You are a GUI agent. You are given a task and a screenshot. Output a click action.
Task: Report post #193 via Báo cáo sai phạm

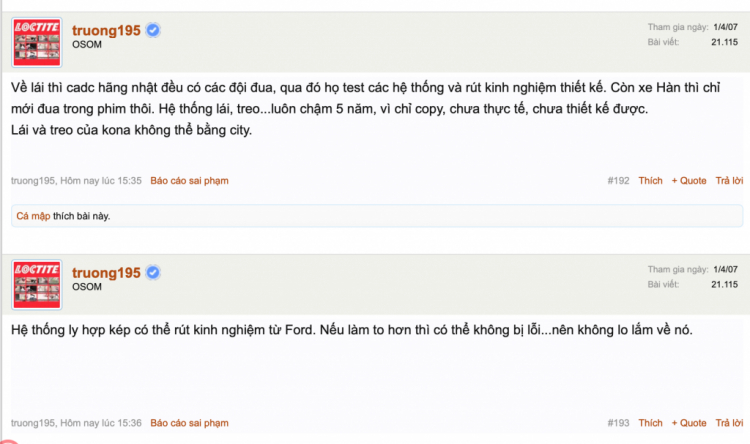pos(189,423)
